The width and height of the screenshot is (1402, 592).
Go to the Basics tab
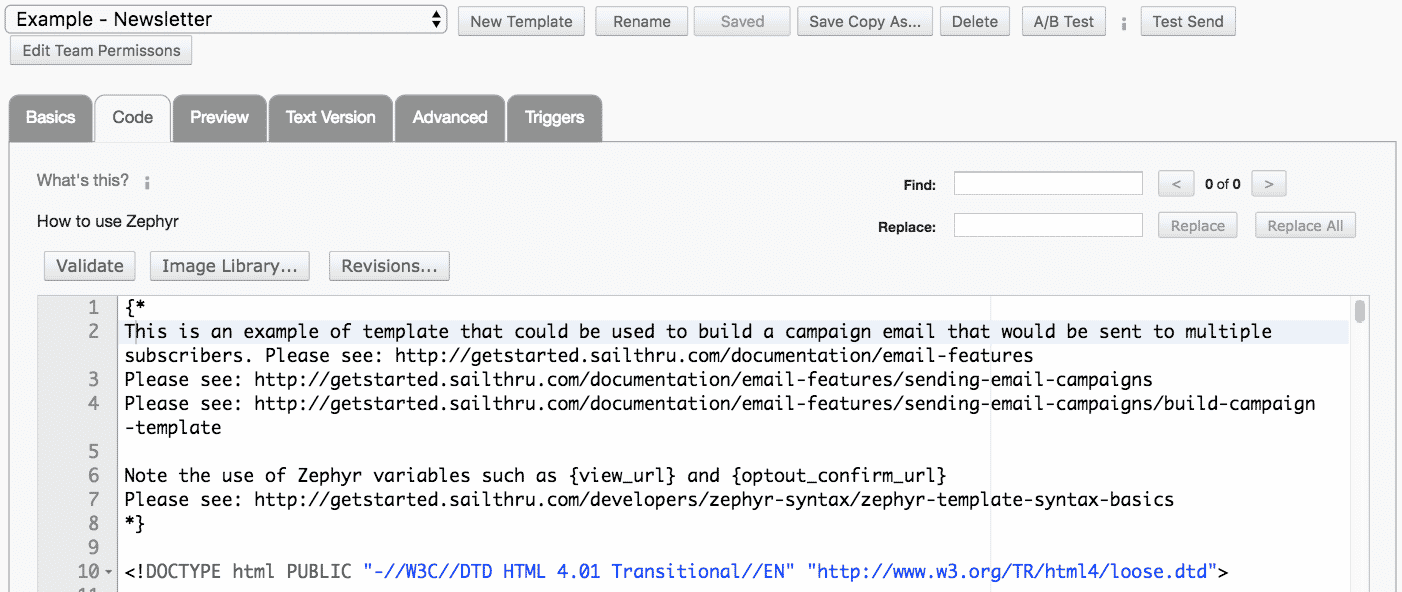50,118
